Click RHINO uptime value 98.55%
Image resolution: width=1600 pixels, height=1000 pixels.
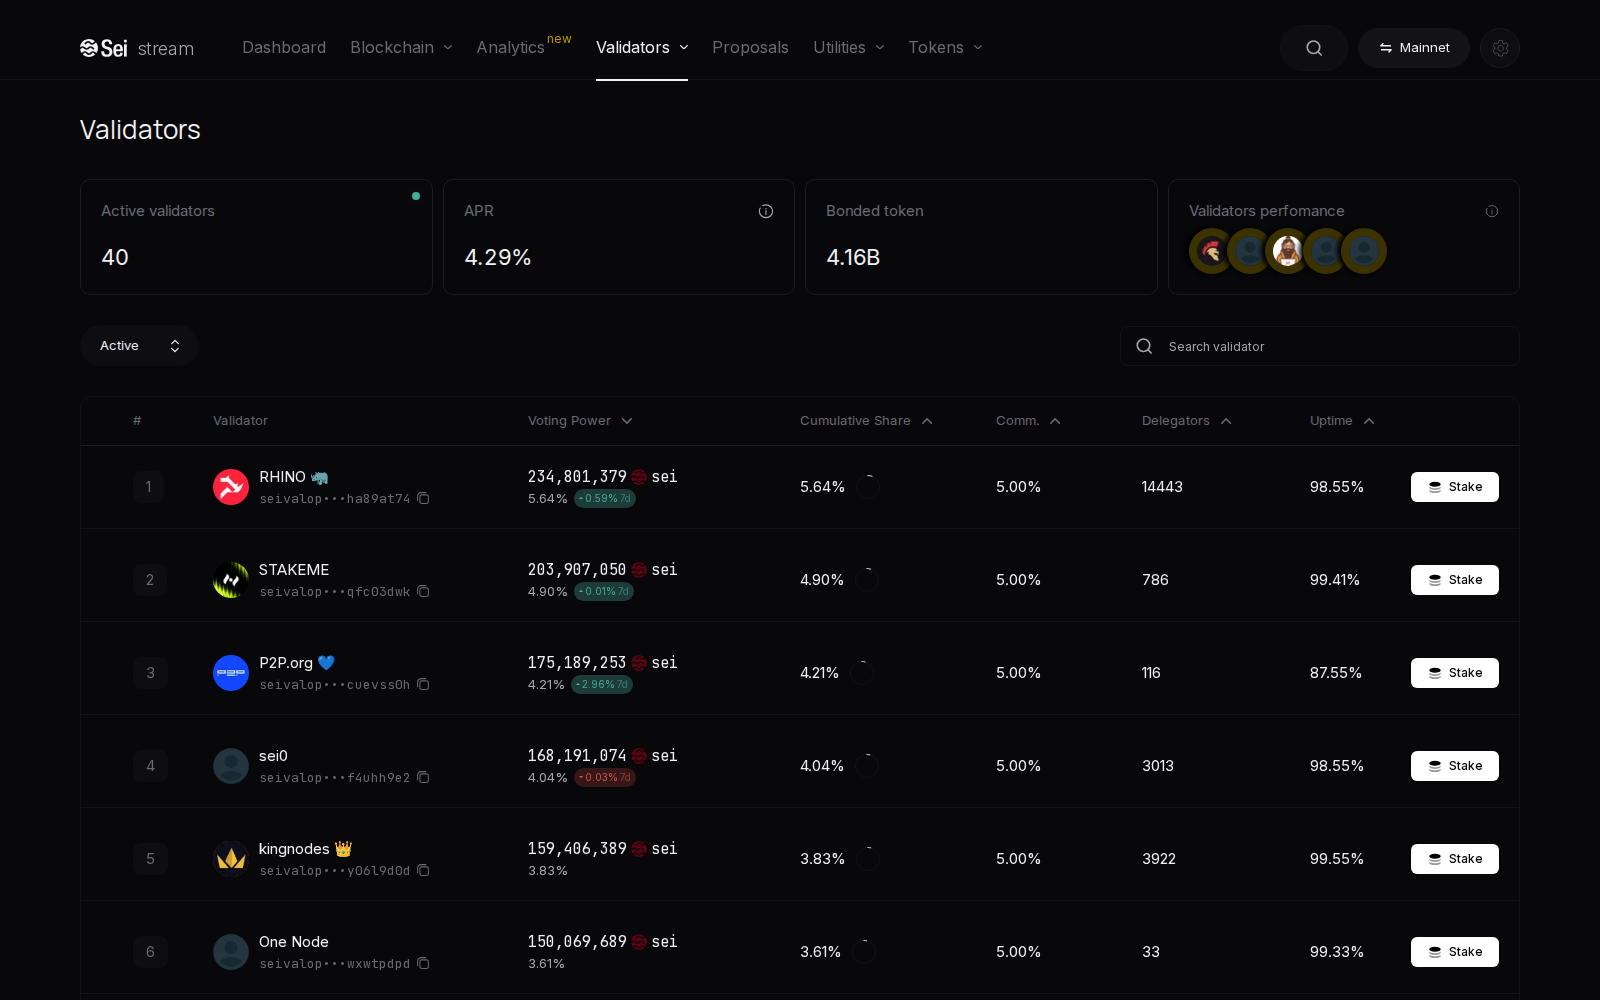(x=1337, y=487)
